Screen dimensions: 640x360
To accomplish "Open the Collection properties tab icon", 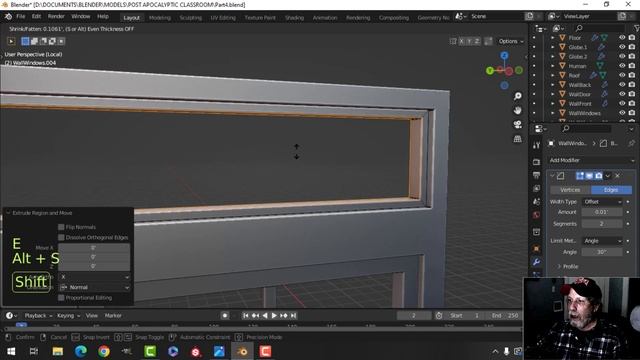I will point(536,232).
